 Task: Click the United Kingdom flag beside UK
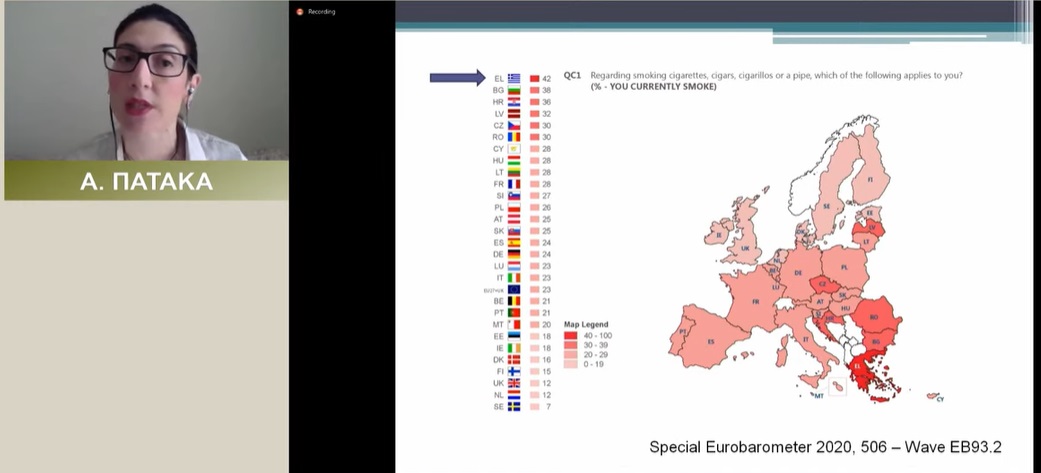(514, 383)
